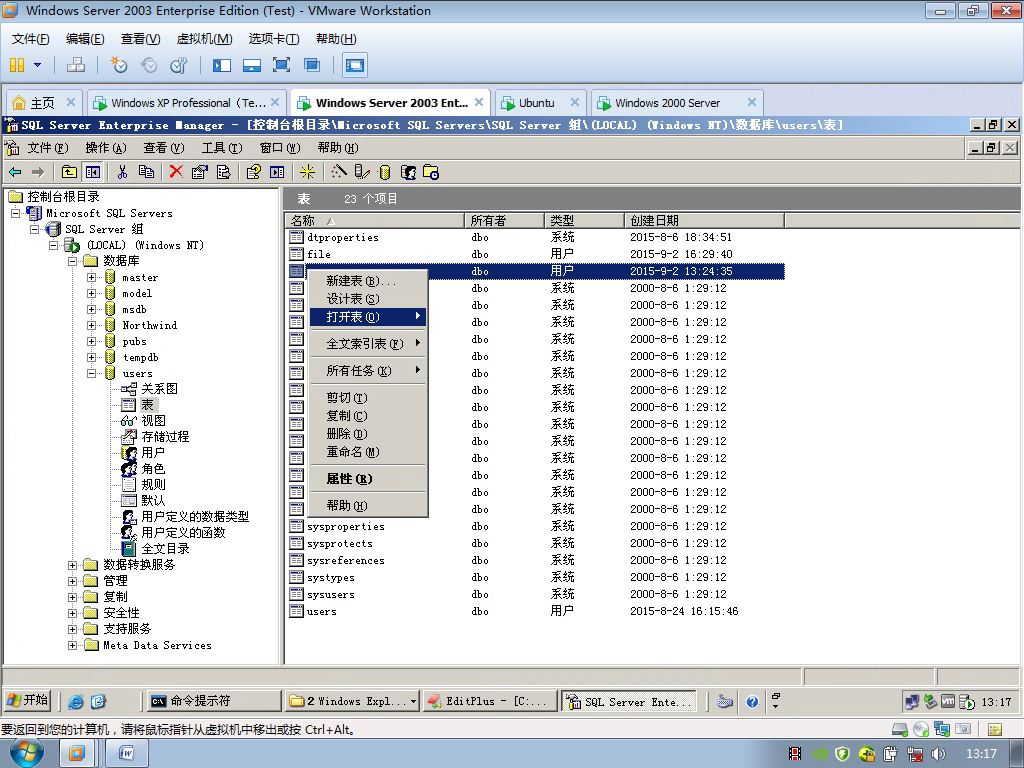Click the red X Delete icon
Viewport: 1024px width, 768px height.
[x=176, y=172]
